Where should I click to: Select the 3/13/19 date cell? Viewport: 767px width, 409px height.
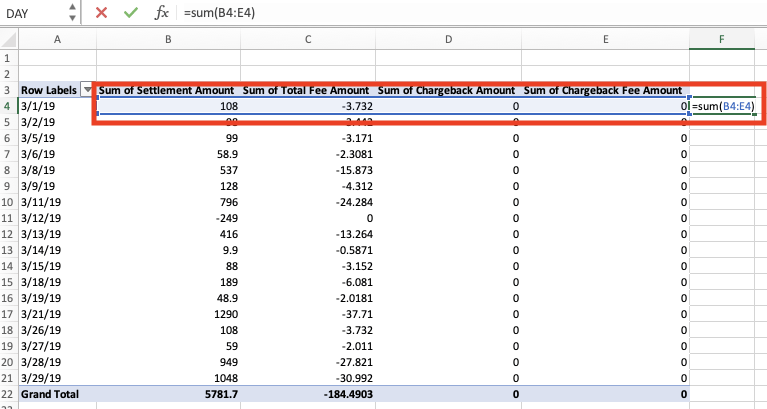coord(57,234)
